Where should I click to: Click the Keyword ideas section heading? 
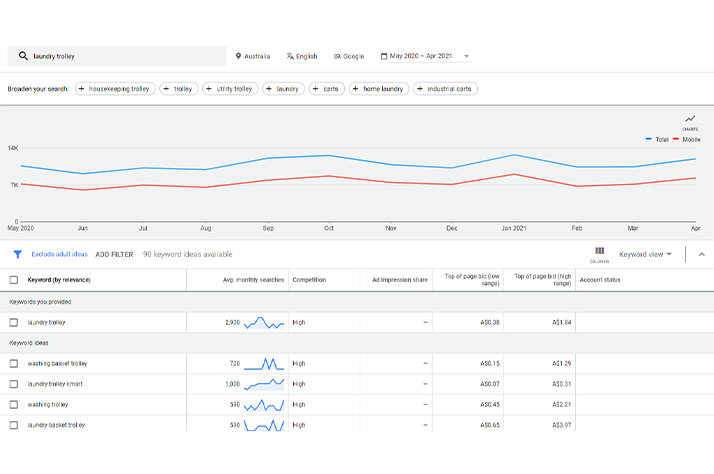(29, 343)
